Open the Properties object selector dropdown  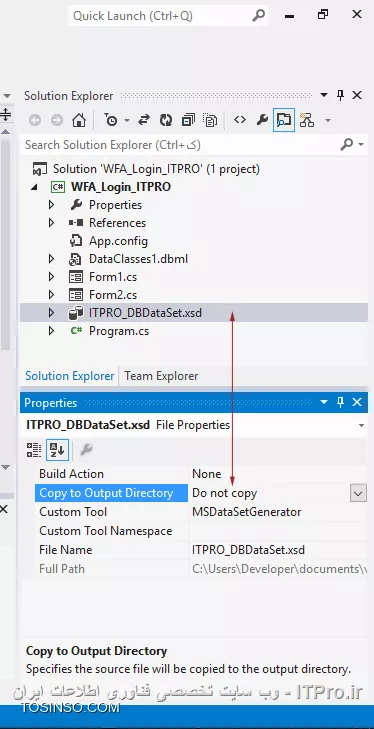361,425
